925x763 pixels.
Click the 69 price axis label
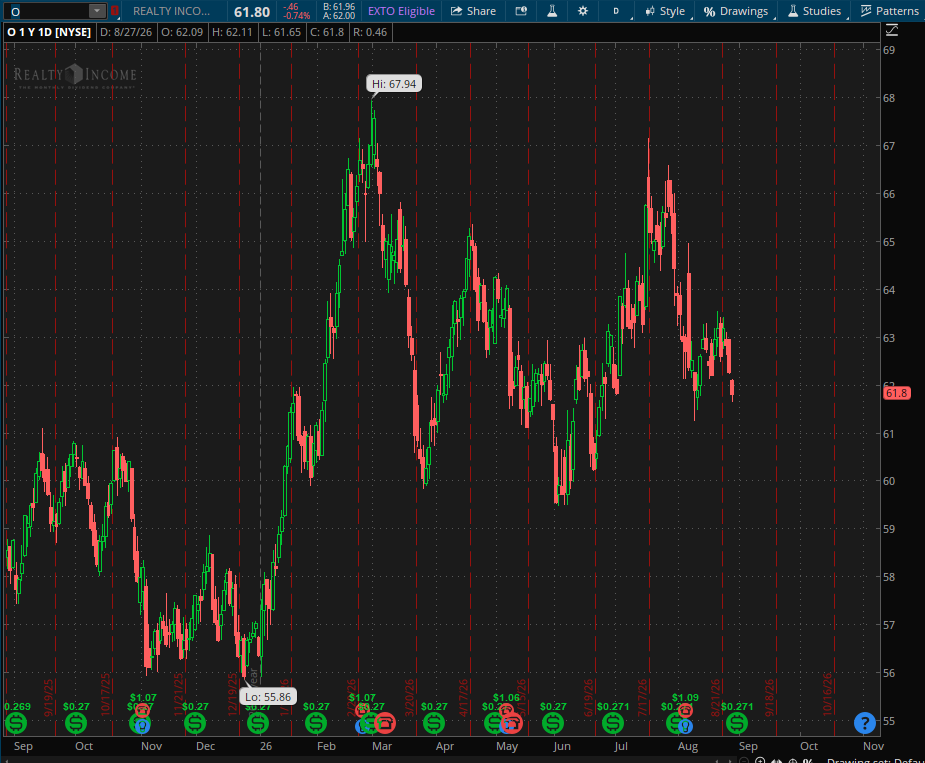[x=888, y=50]
